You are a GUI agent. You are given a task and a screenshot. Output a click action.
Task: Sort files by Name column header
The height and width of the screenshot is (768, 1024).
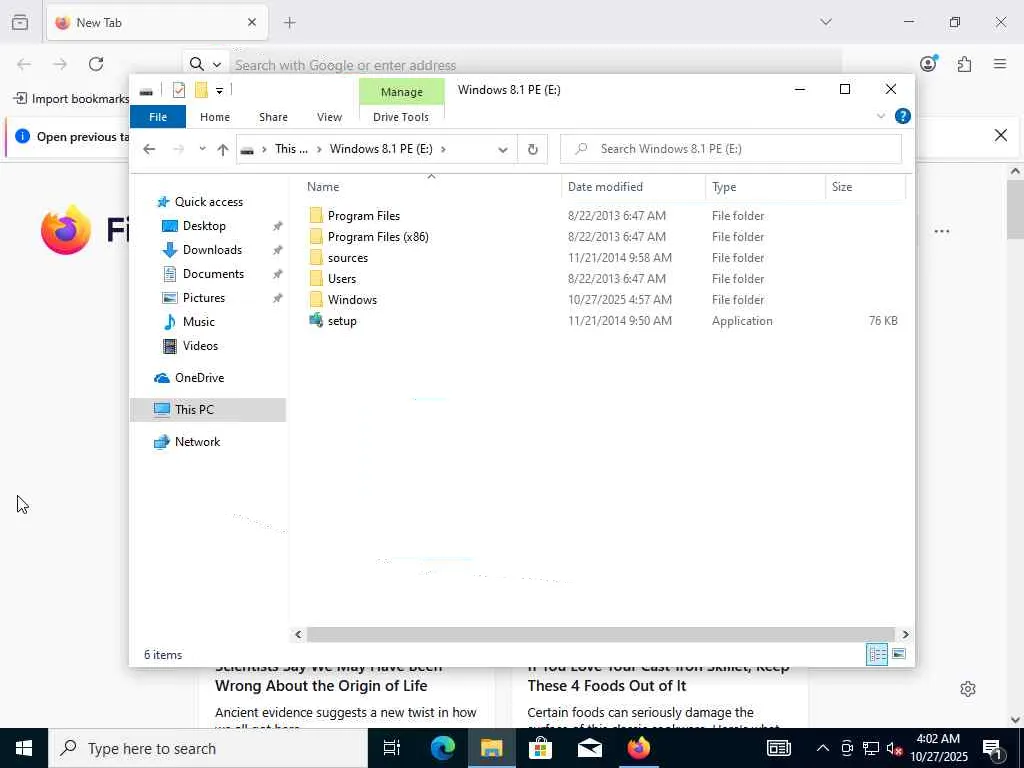pyautogui.click(x=431, y=187)
